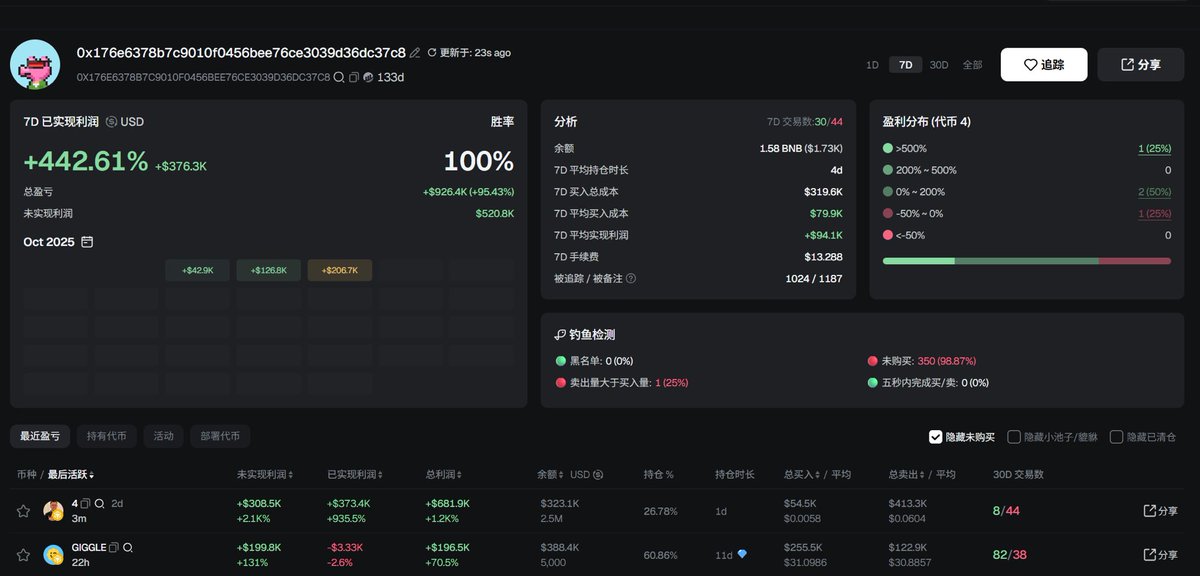Click the refresh icon beside 更新于

tap(432, 53)
